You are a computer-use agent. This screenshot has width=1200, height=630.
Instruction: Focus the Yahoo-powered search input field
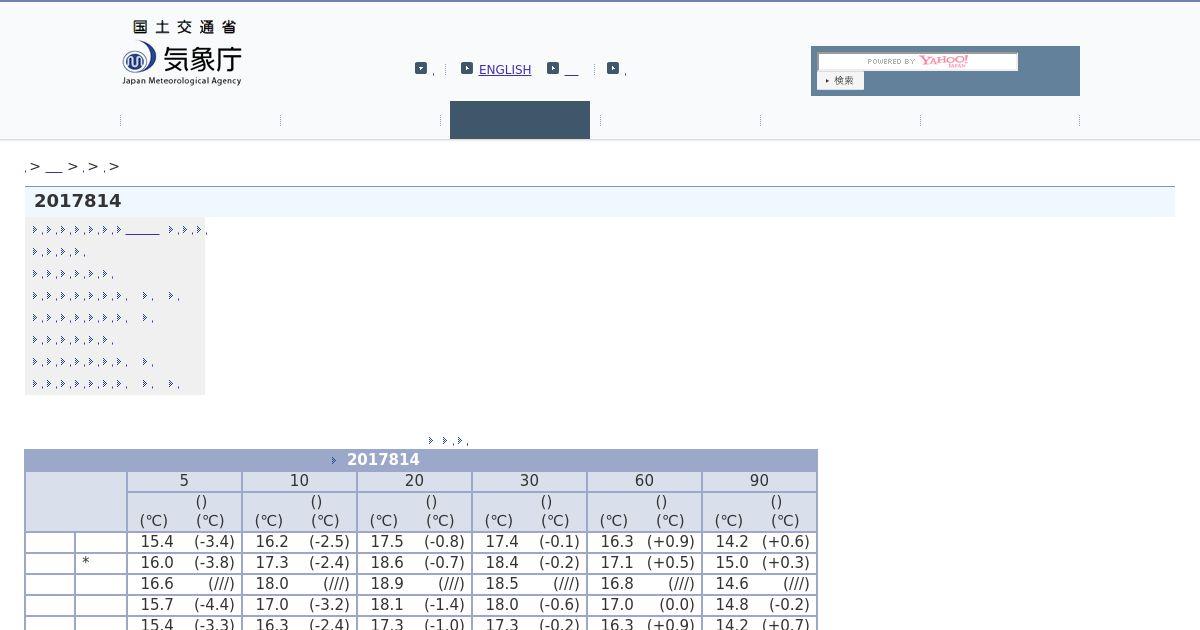pos(918,61)
